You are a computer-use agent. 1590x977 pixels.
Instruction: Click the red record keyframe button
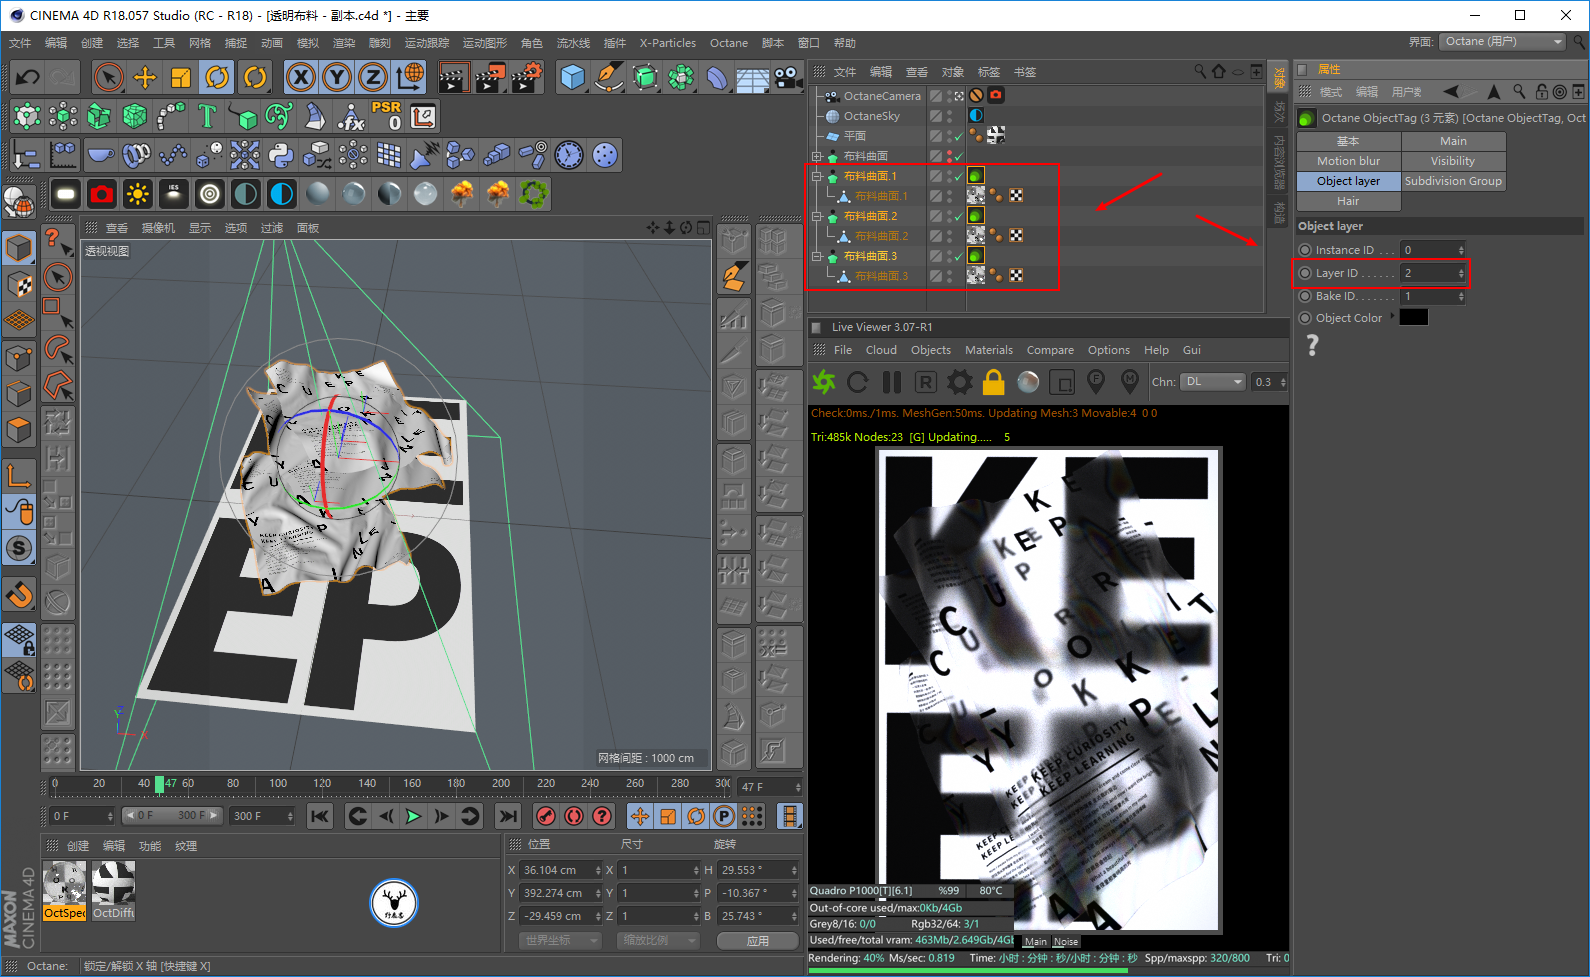[x=545, y=817]
